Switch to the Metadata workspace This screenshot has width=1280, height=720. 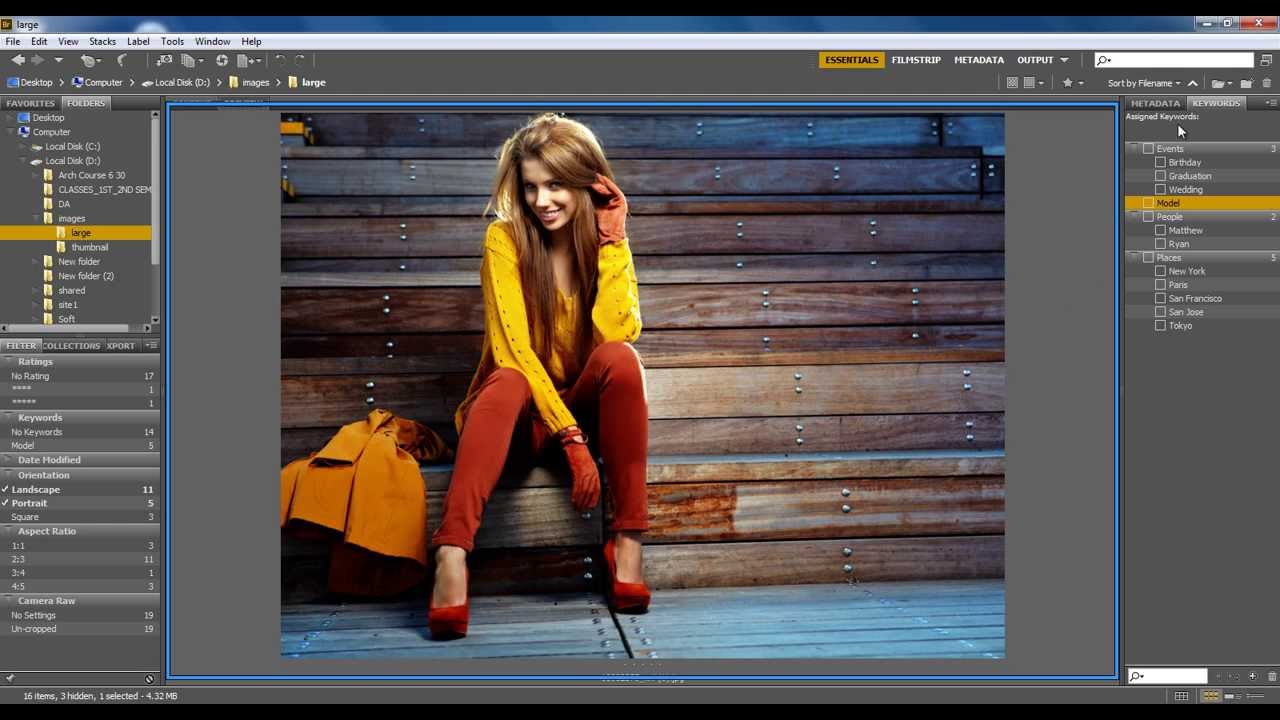(979, 60)
